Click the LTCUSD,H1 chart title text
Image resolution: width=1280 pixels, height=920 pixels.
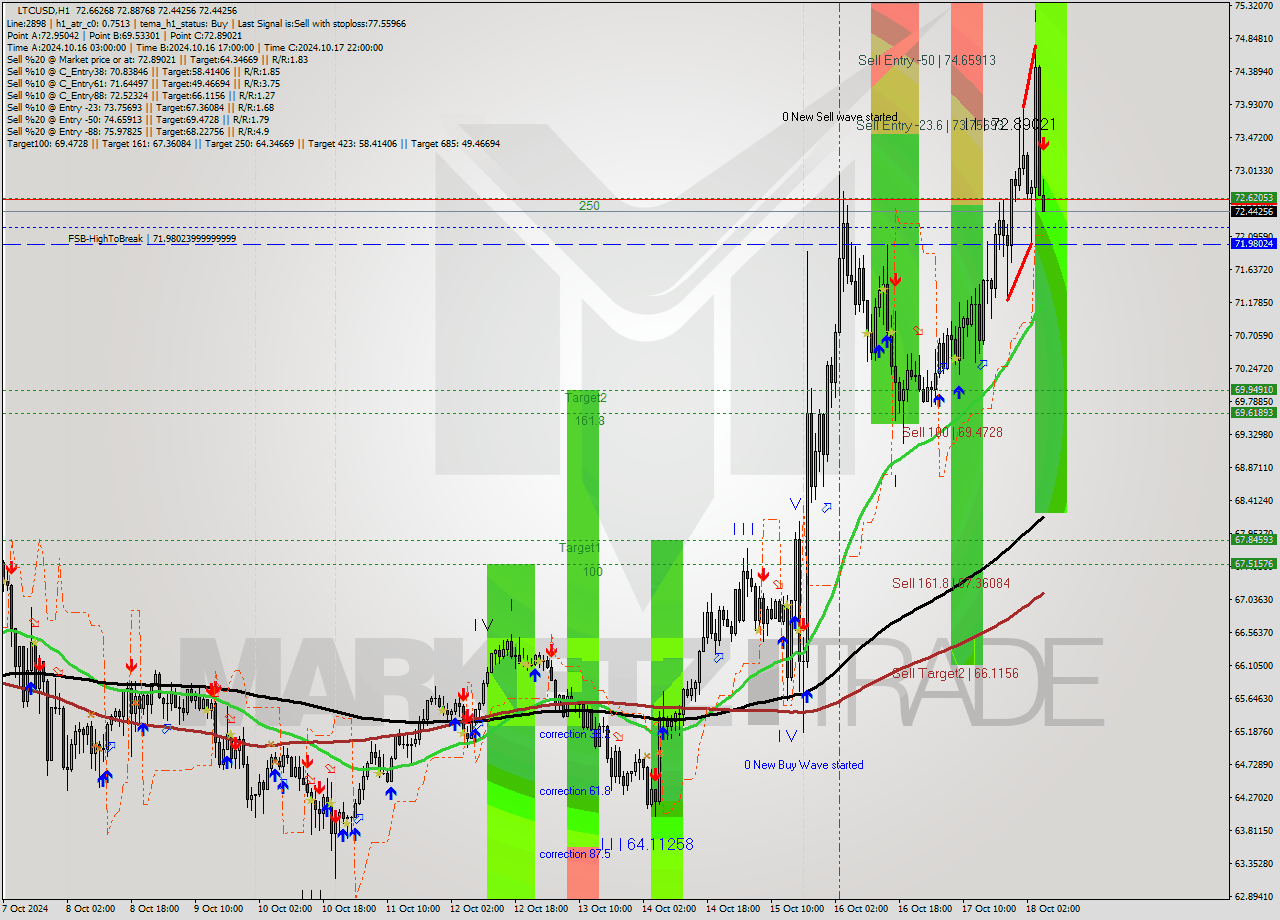click(x=44, y=11)
